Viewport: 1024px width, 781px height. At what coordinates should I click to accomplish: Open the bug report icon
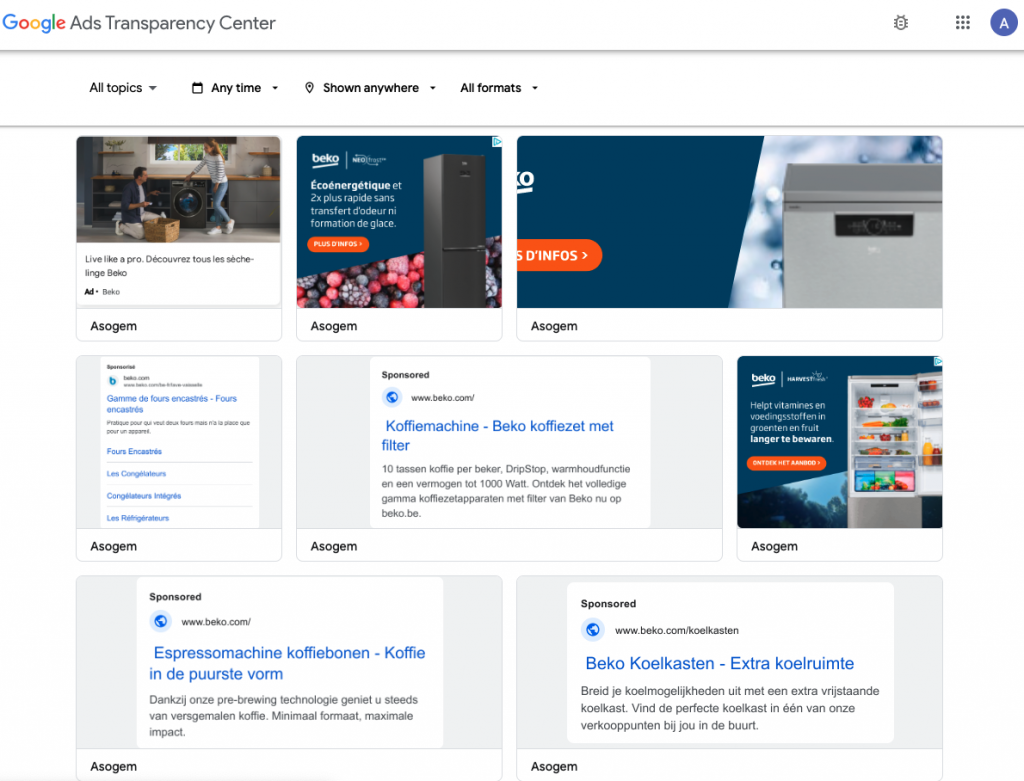click(x=900, y=22)
